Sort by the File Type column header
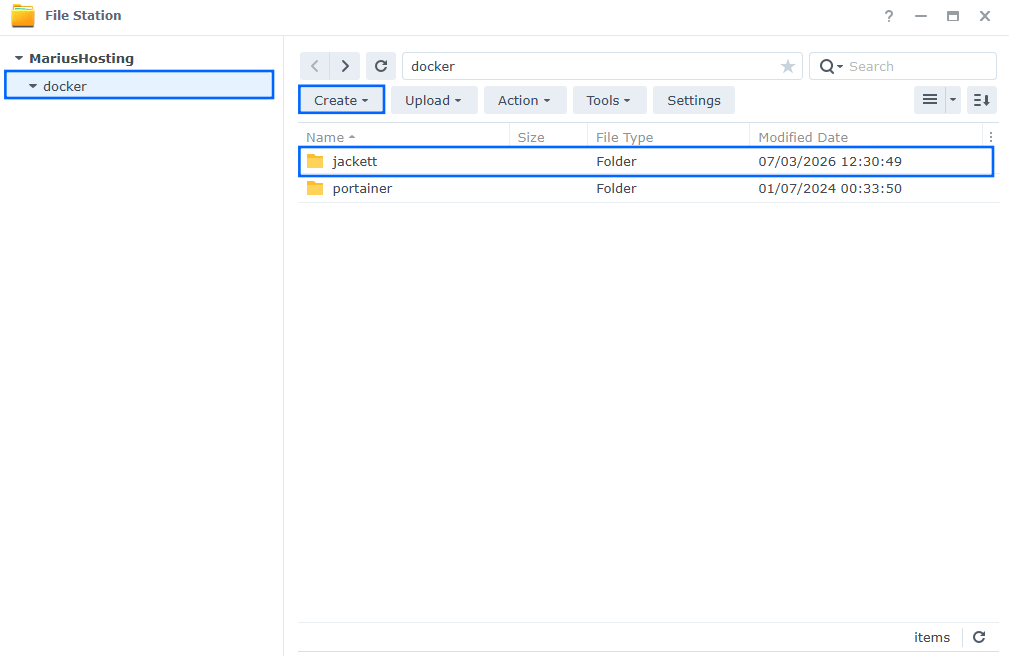The image size is (1009, 656). 669,137
